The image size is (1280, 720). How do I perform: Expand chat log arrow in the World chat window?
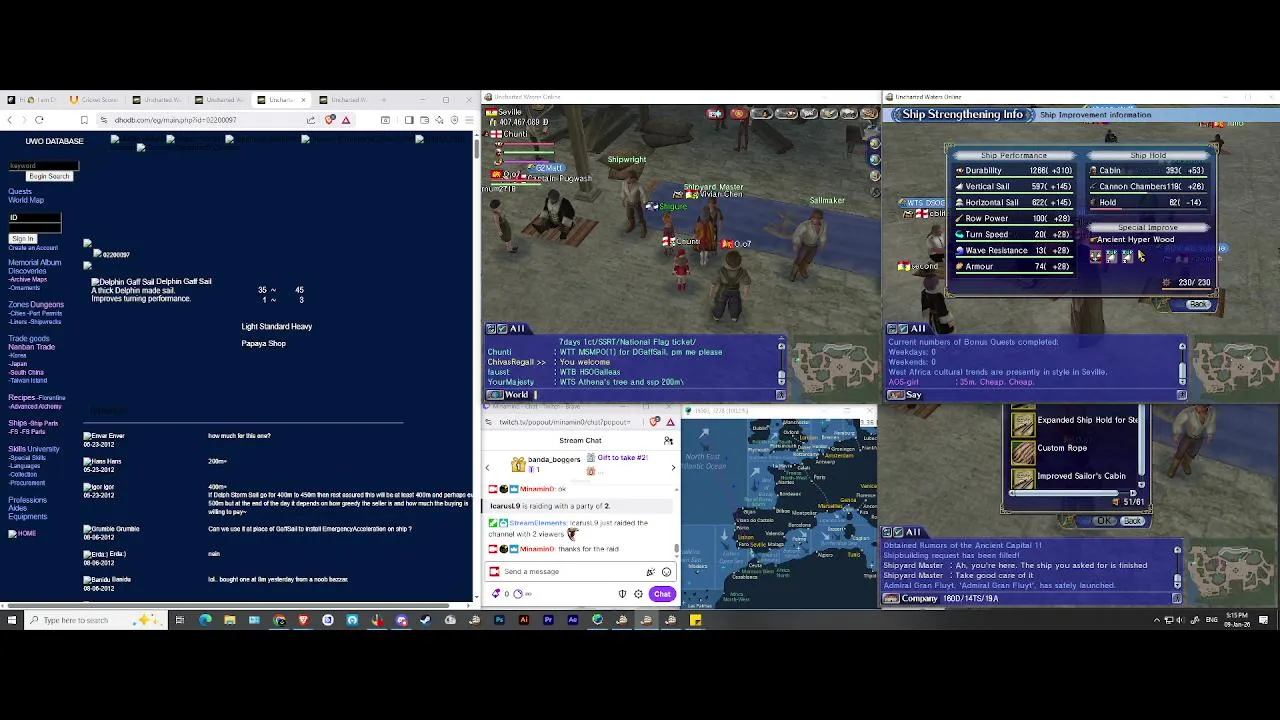tap(780, 394)
